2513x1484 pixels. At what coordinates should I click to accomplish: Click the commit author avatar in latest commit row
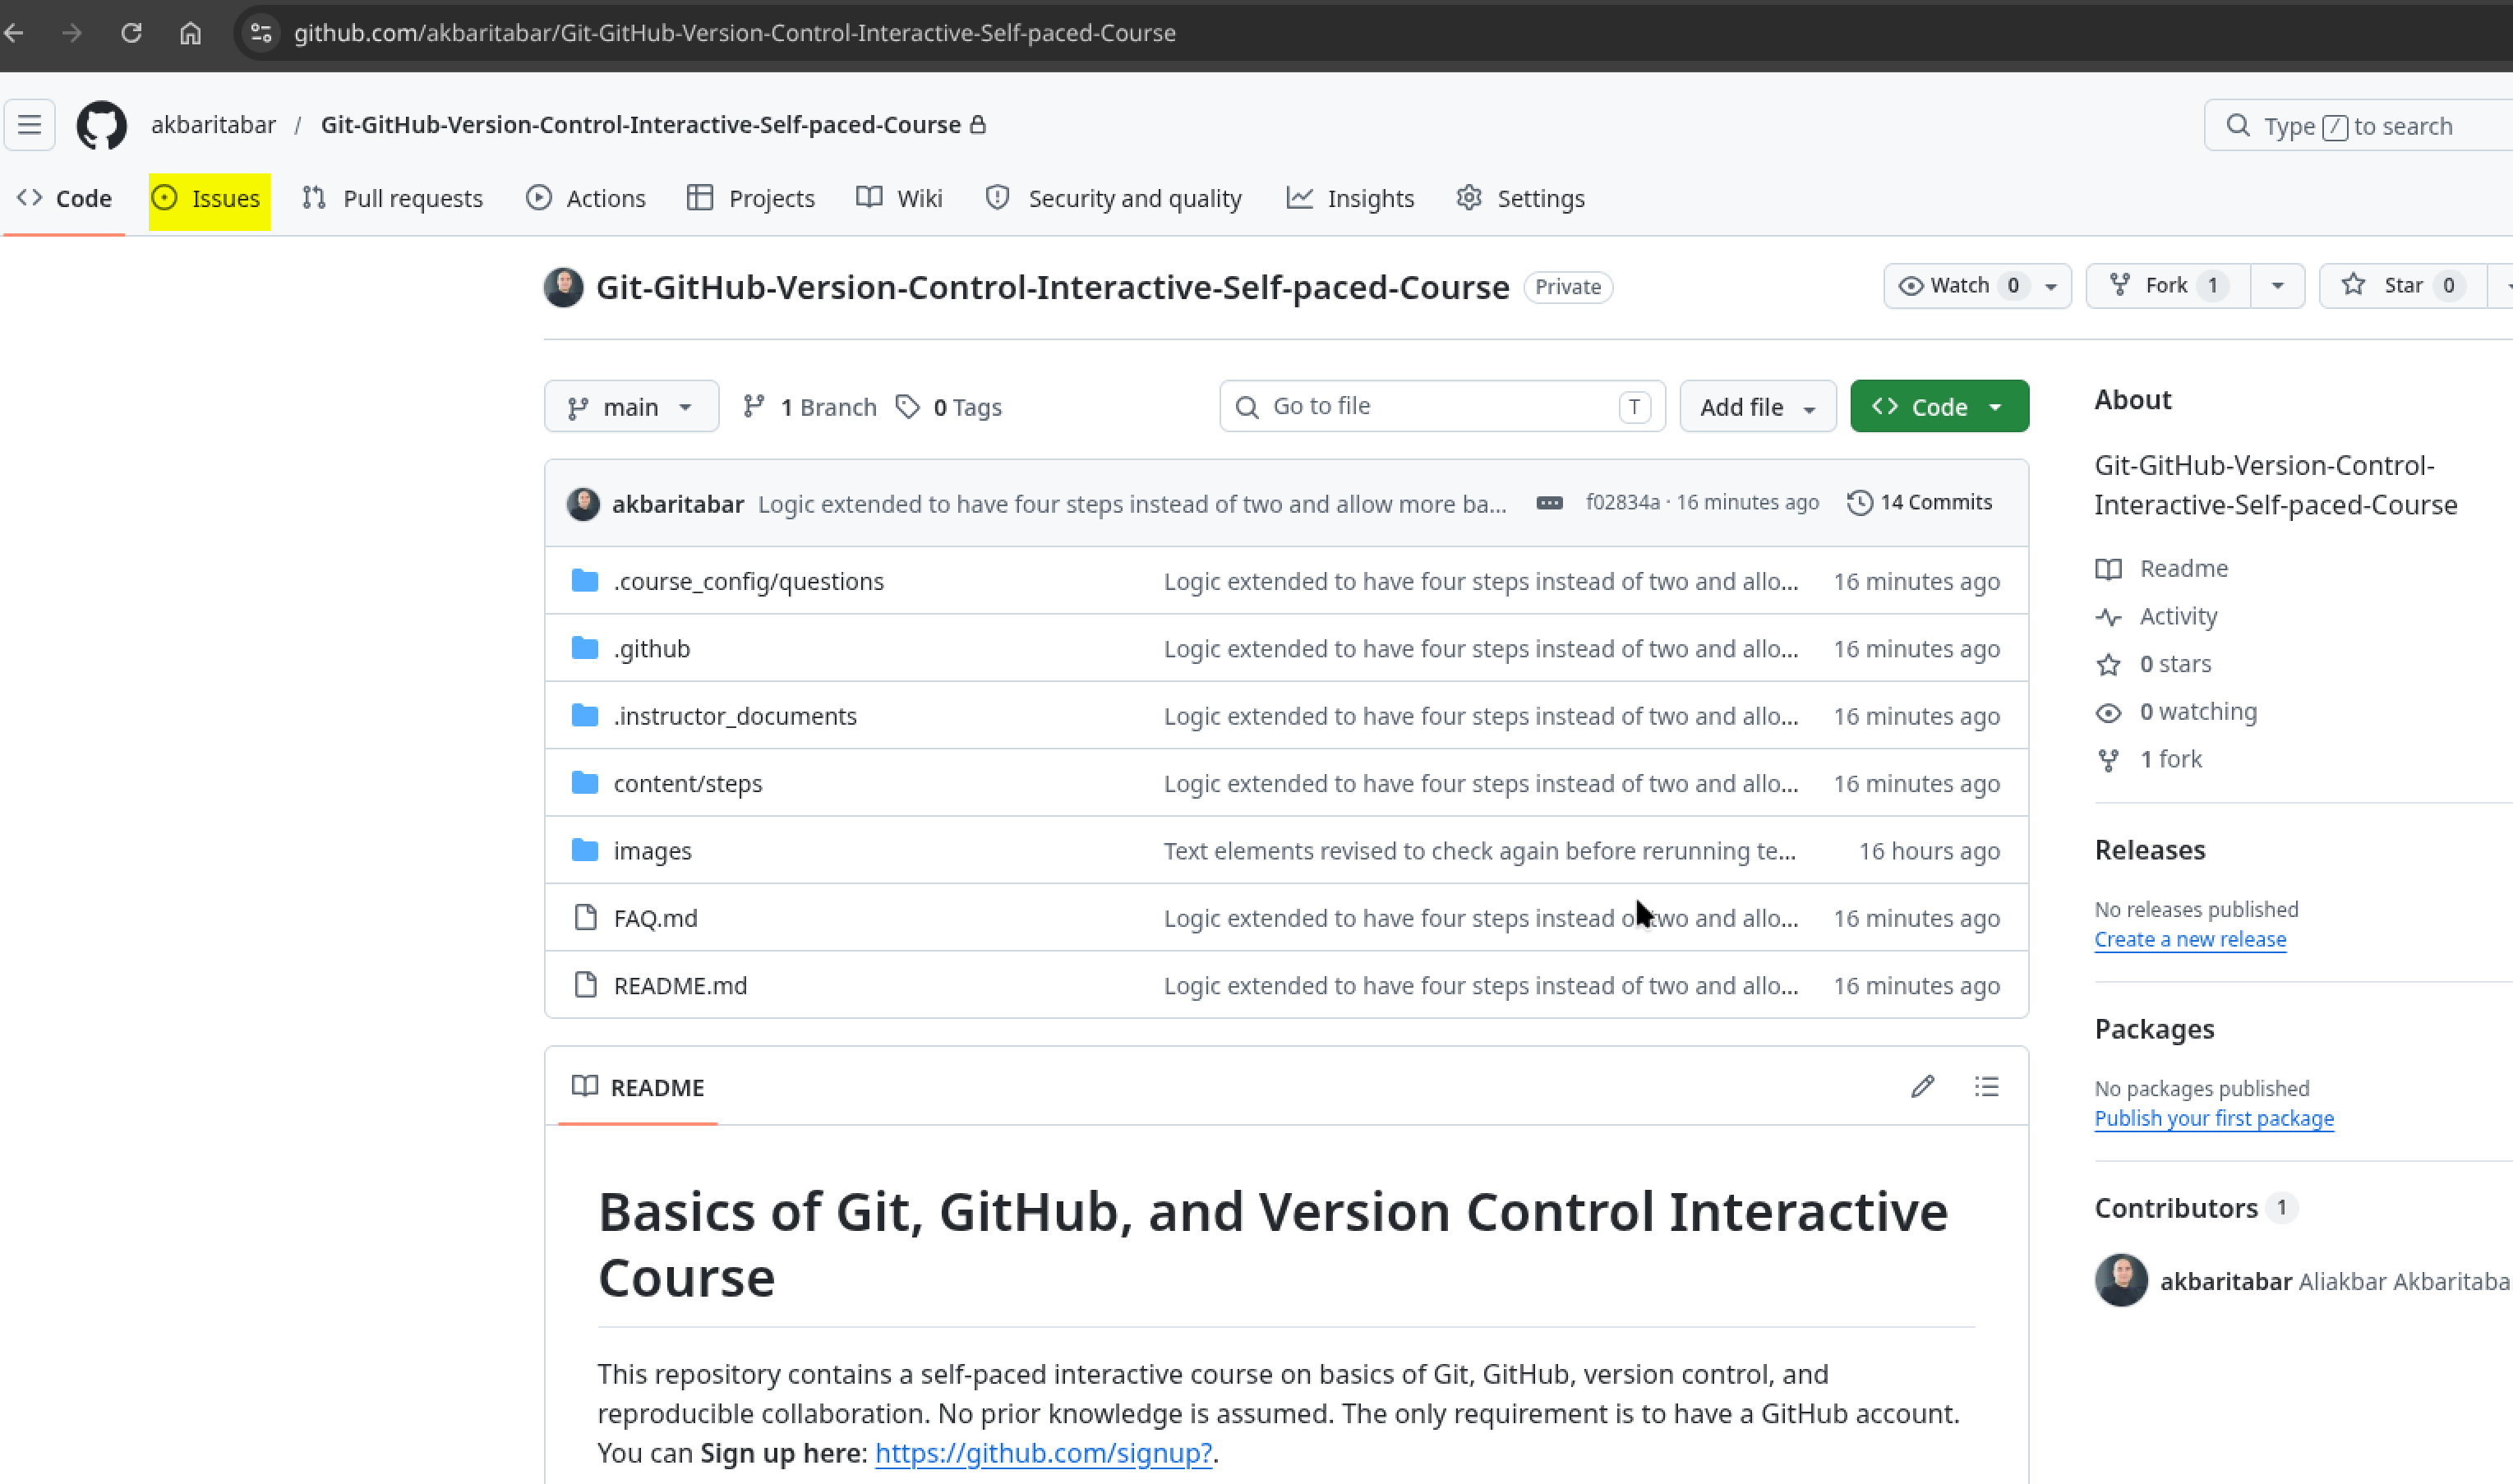coord(583,504)
